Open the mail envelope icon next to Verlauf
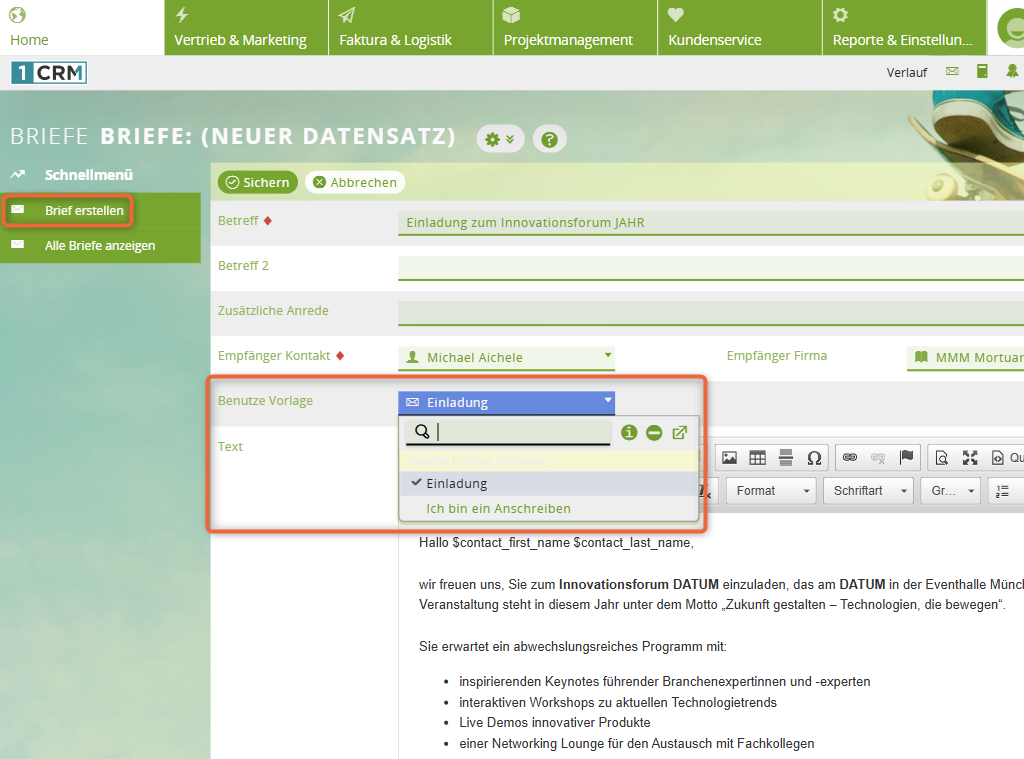This screenshot has height=759, width=1024. tap(952, 71)
